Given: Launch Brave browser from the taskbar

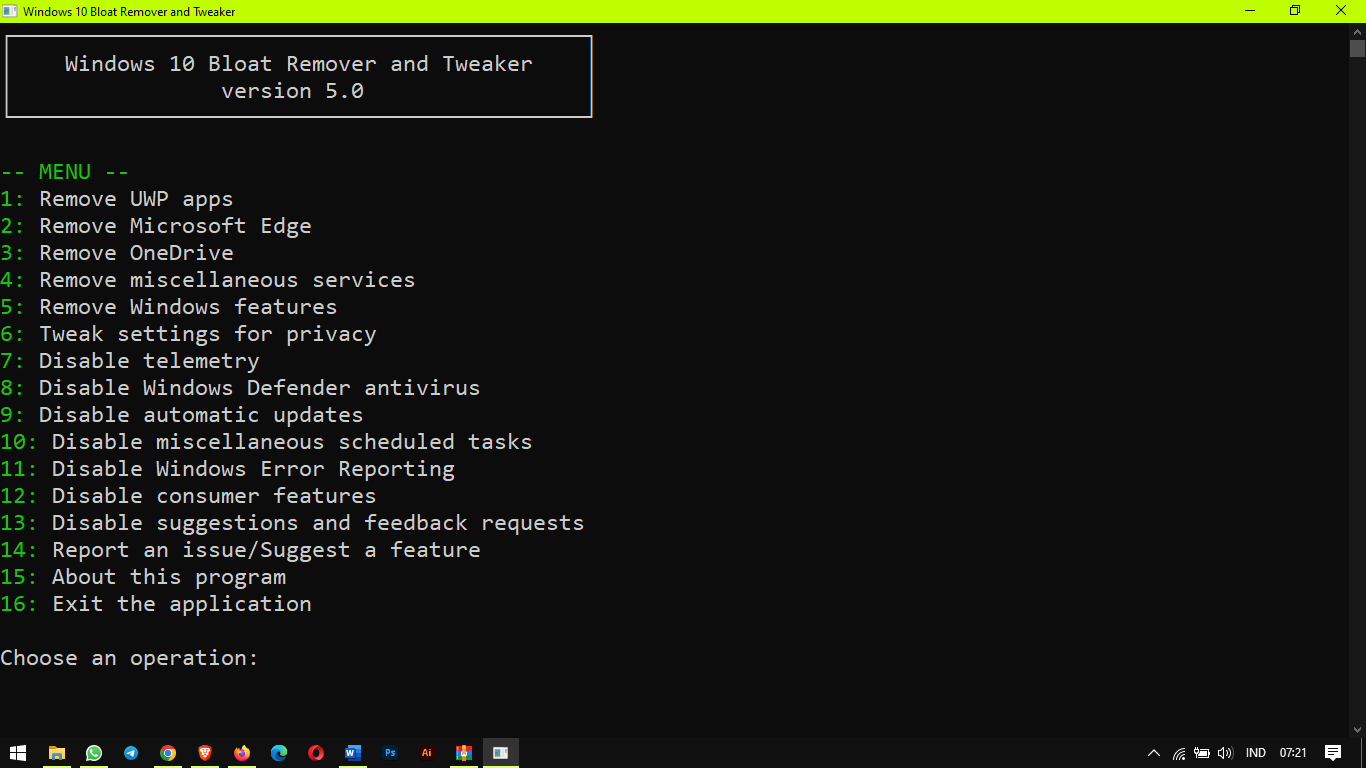Looking at the screenshot, I should (x=205, y=753).
